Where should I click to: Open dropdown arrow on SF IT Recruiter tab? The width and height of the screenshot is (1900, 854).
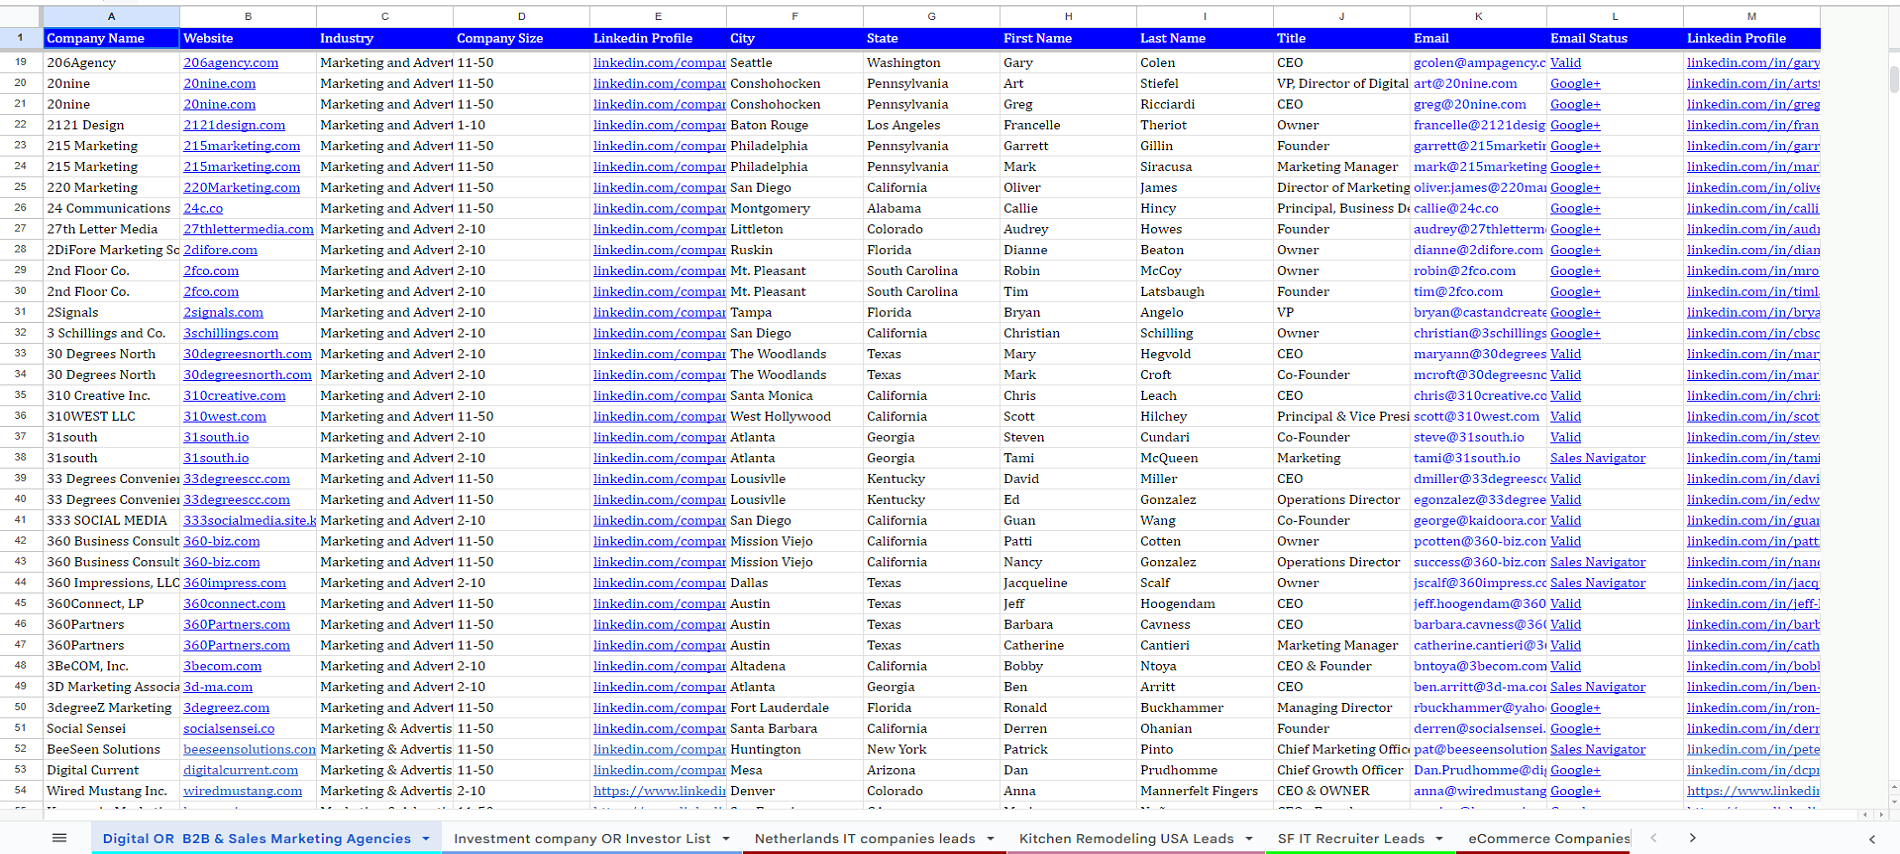tap(1439, 839)
